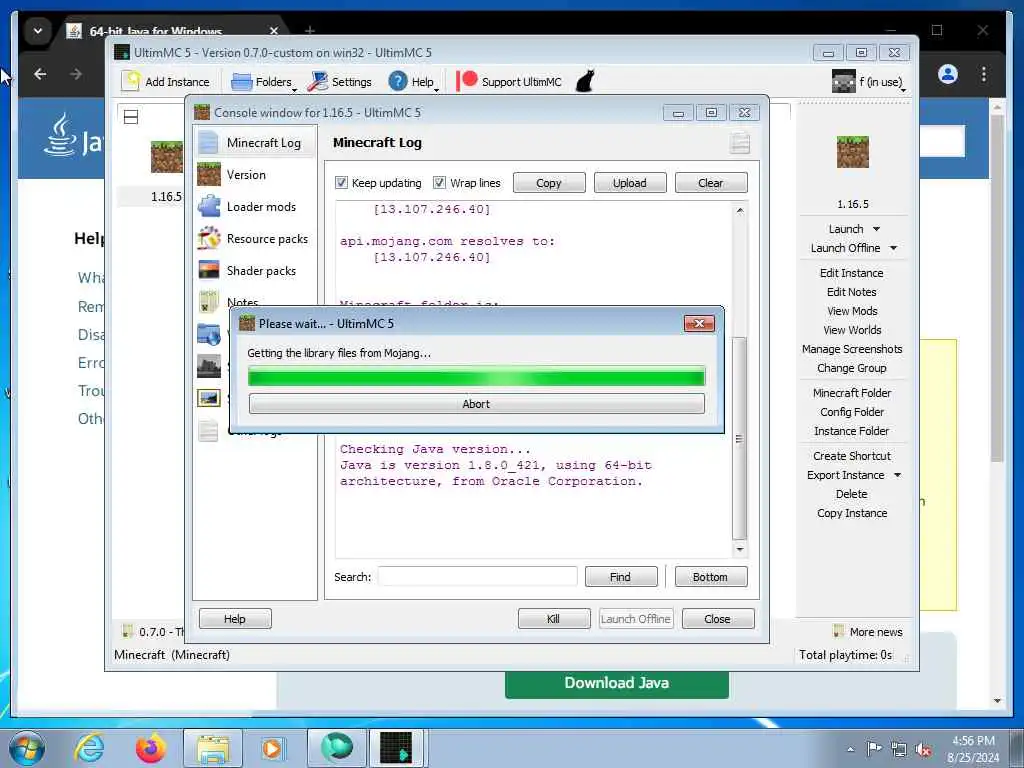
Task: Click the More news link
Action: click(869, 632)
